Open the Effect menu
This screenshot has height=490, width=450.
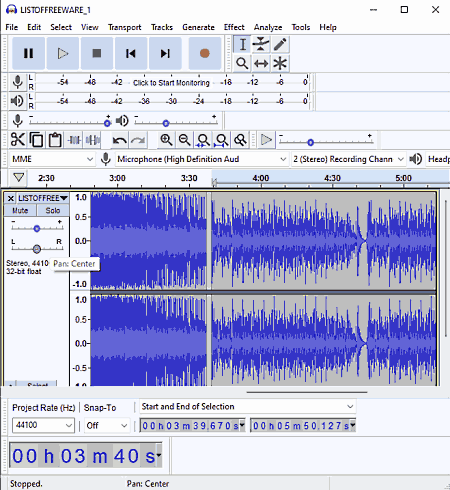pyautogui.click(x=234, y=27)
